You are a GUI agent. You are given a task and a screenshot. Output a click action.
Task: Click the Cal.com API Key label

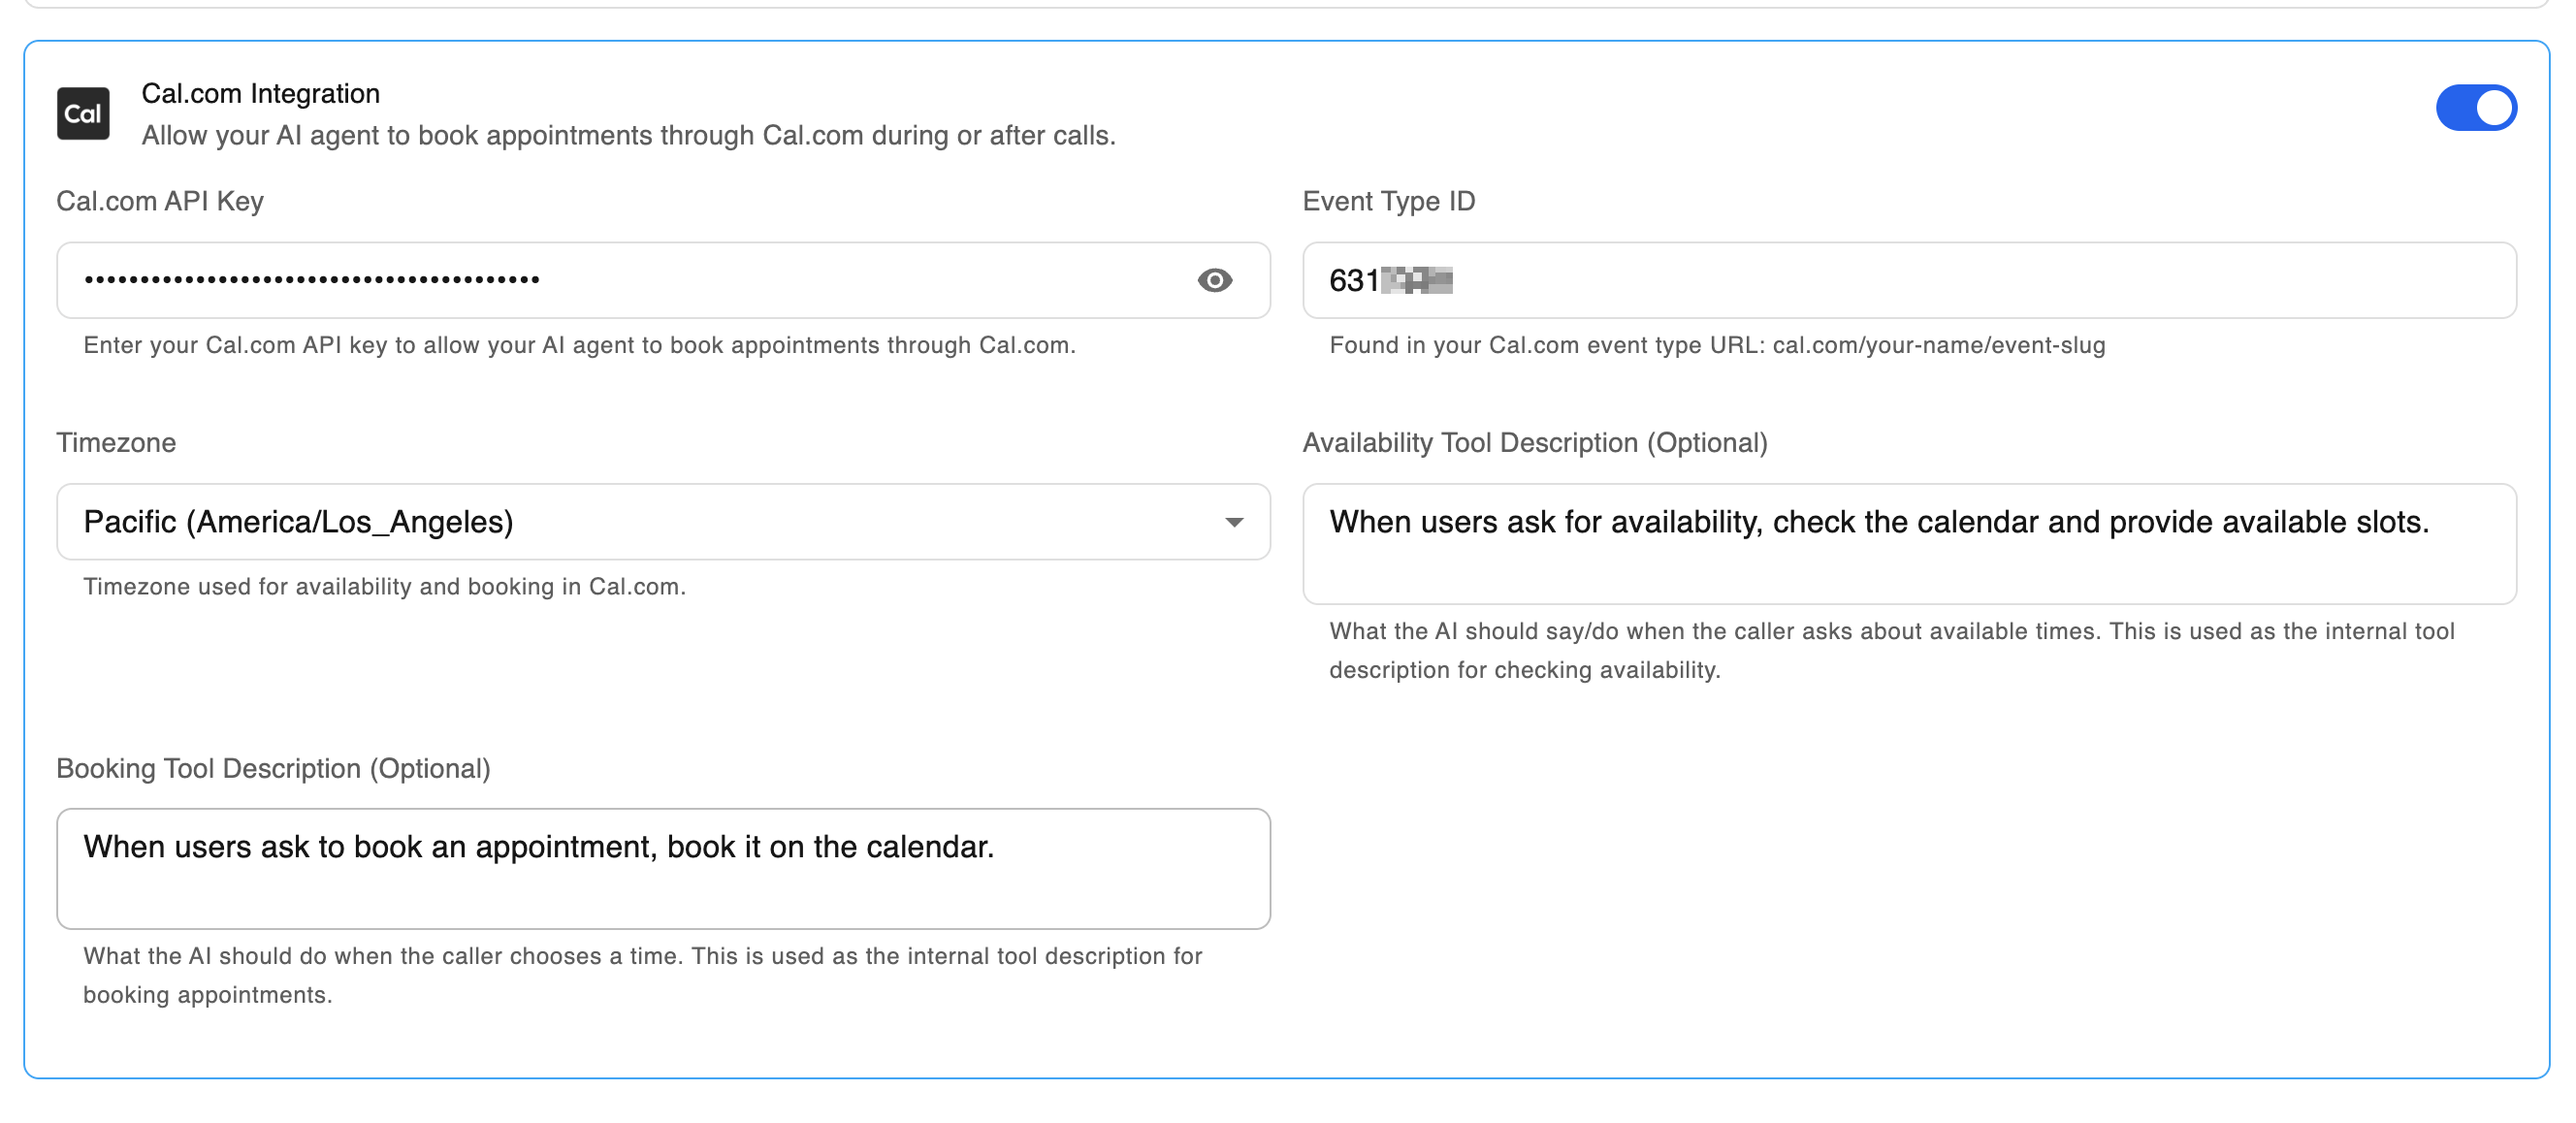pyautogui.click(x=160, y=201)
